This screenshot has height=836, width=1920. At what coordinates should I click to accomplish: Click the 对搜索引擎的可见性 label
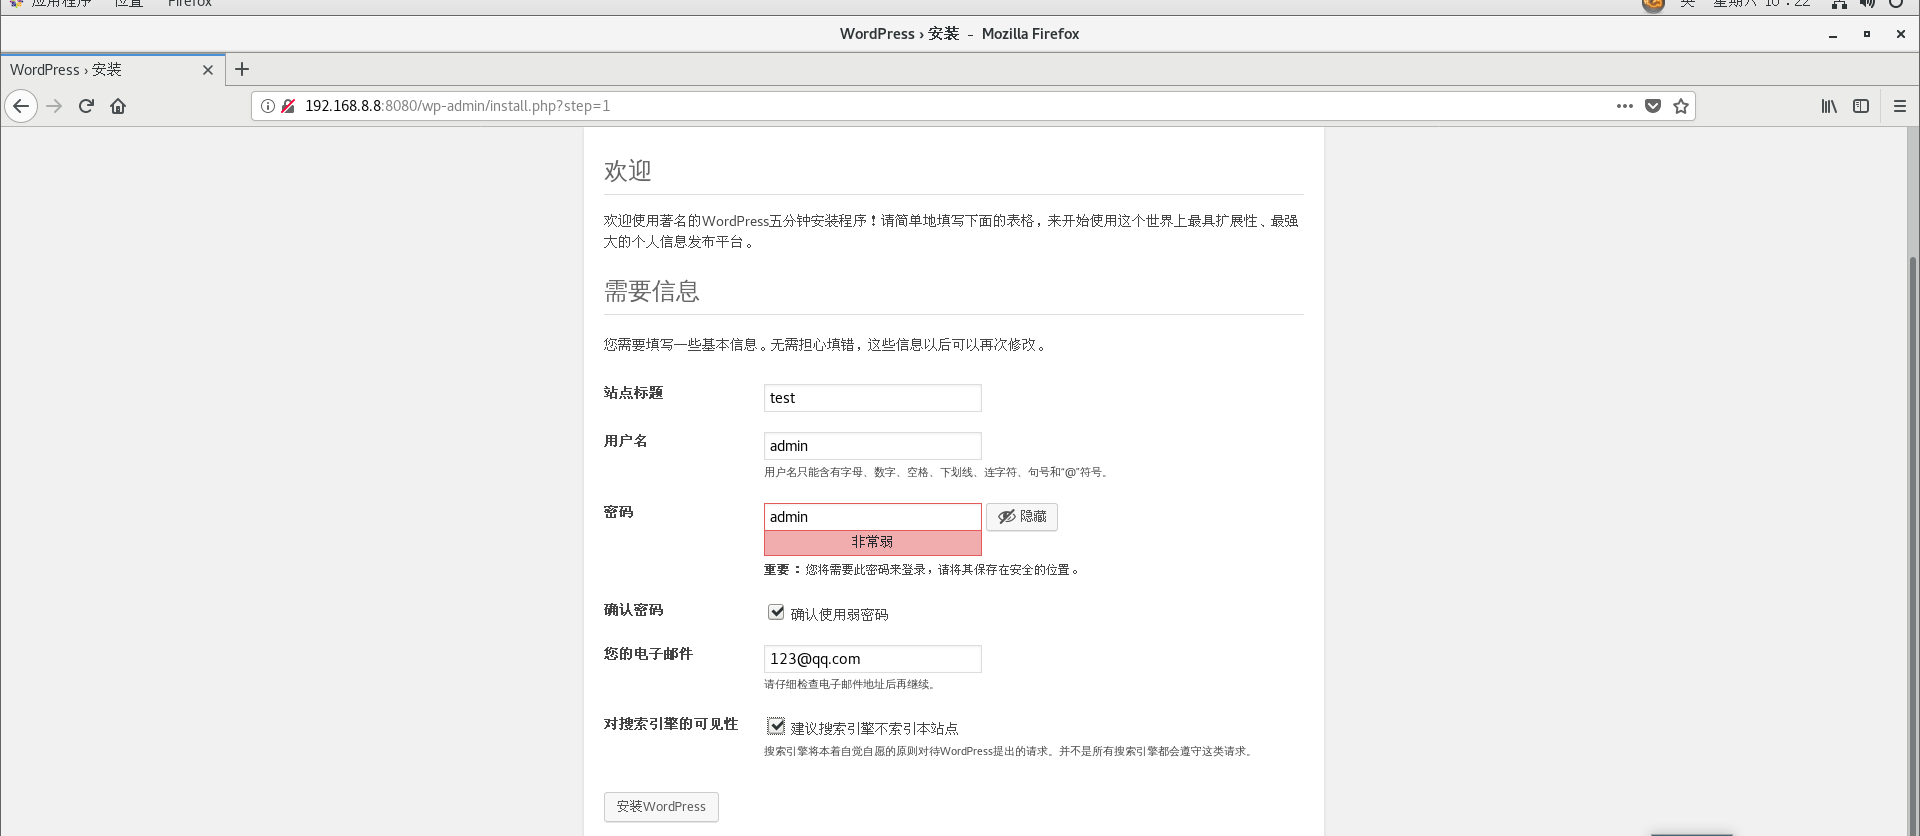coord(670,724)
